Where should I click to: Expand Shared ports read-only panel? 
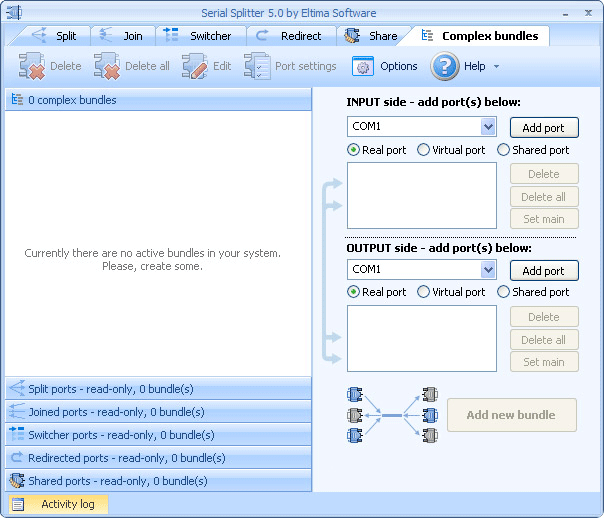pos(158,481)
